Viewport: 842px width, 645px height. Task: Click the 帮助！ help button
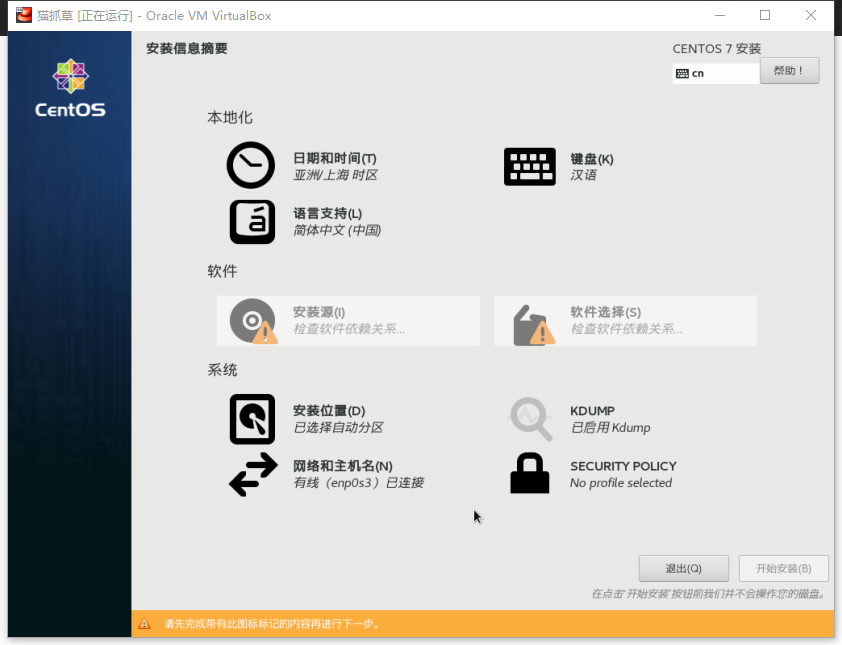coord(789,71)
